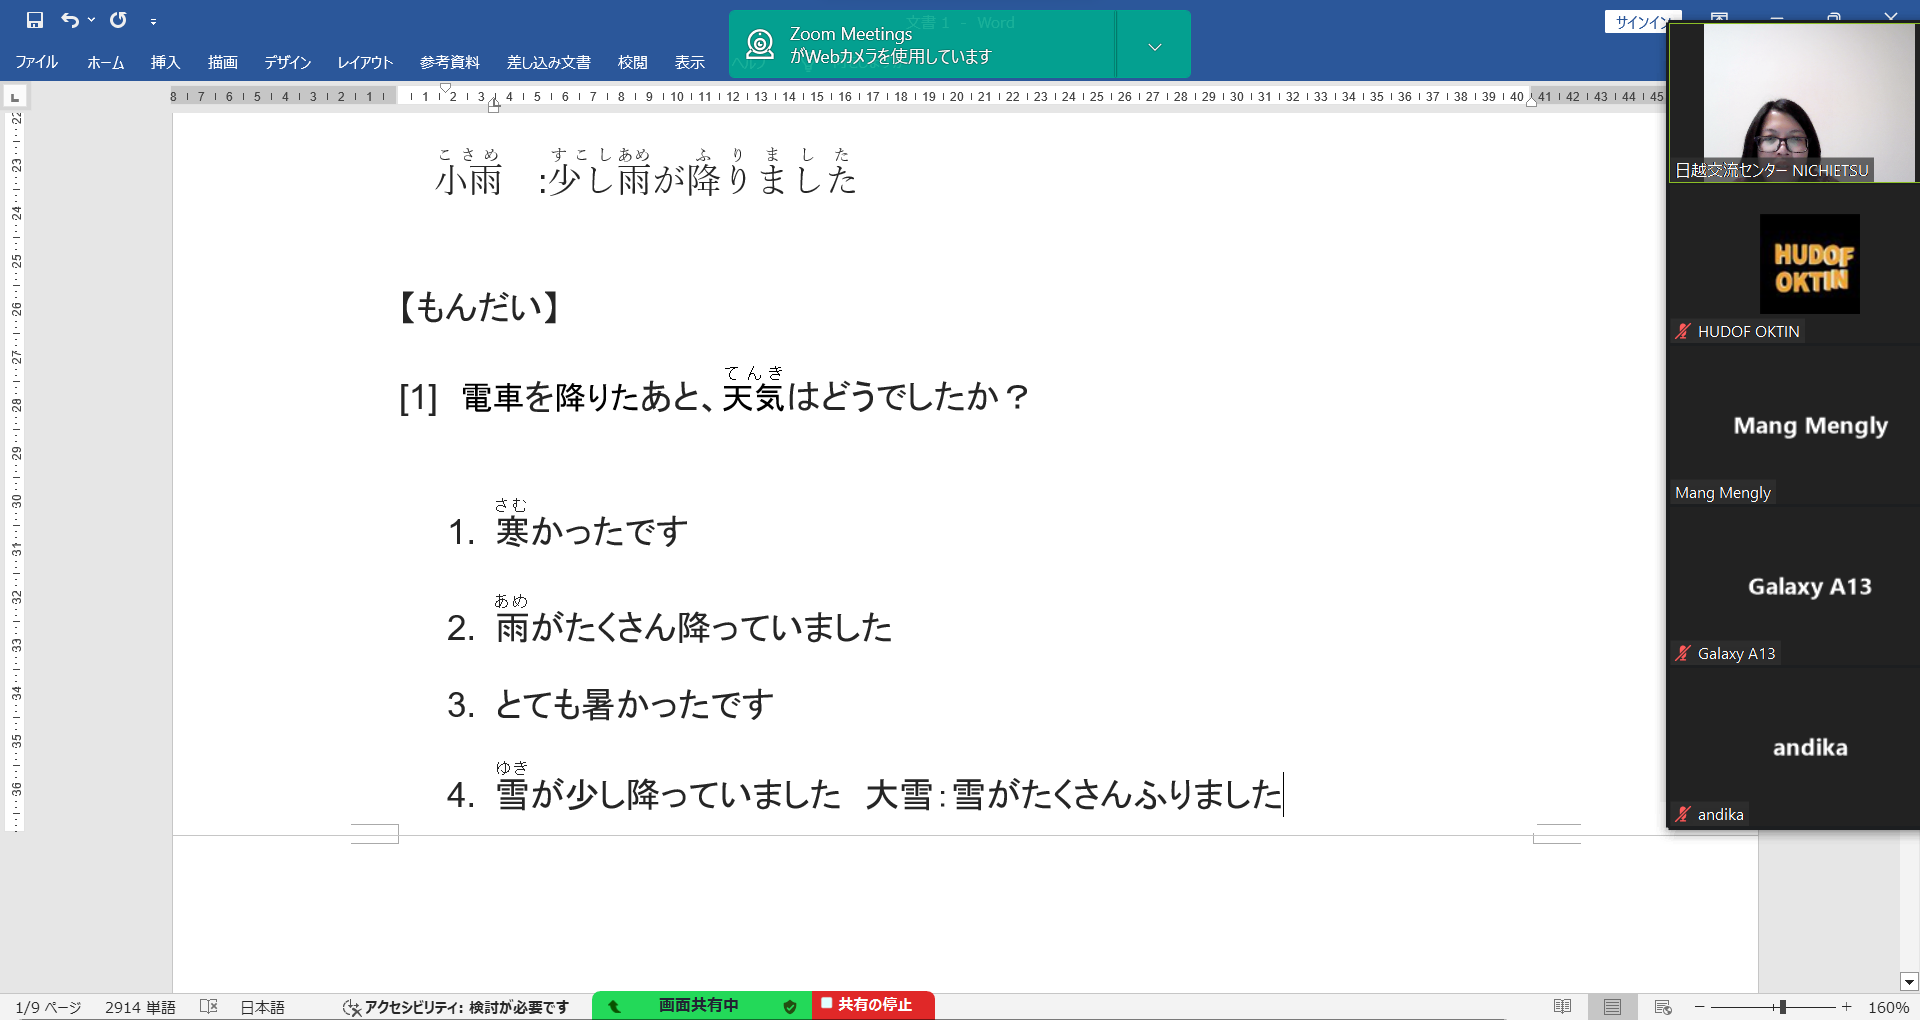Viewport: 1920px width, 1020px height.
Task: Click the tab selector L icon at ruler corner
Action: (15, 97)
